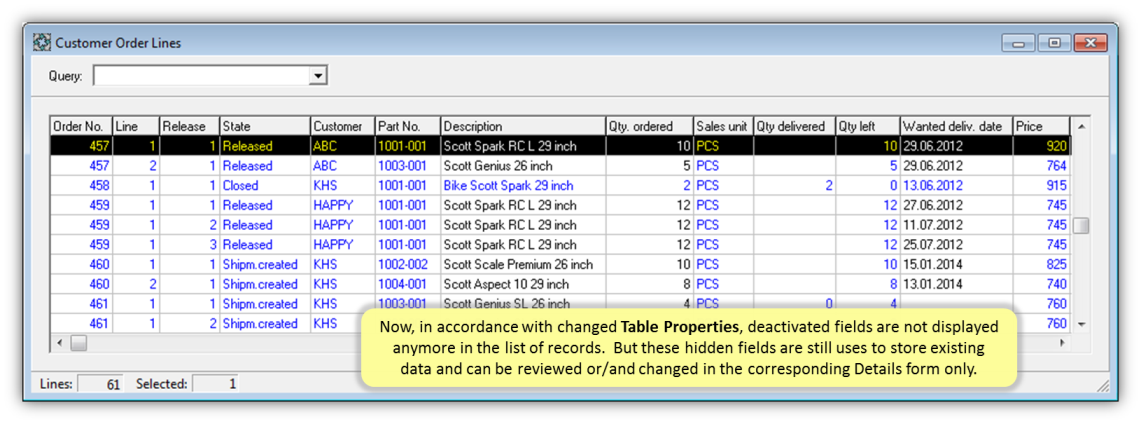Sort by the Order No. column header

pyautogui.click(x=80, y=127)
